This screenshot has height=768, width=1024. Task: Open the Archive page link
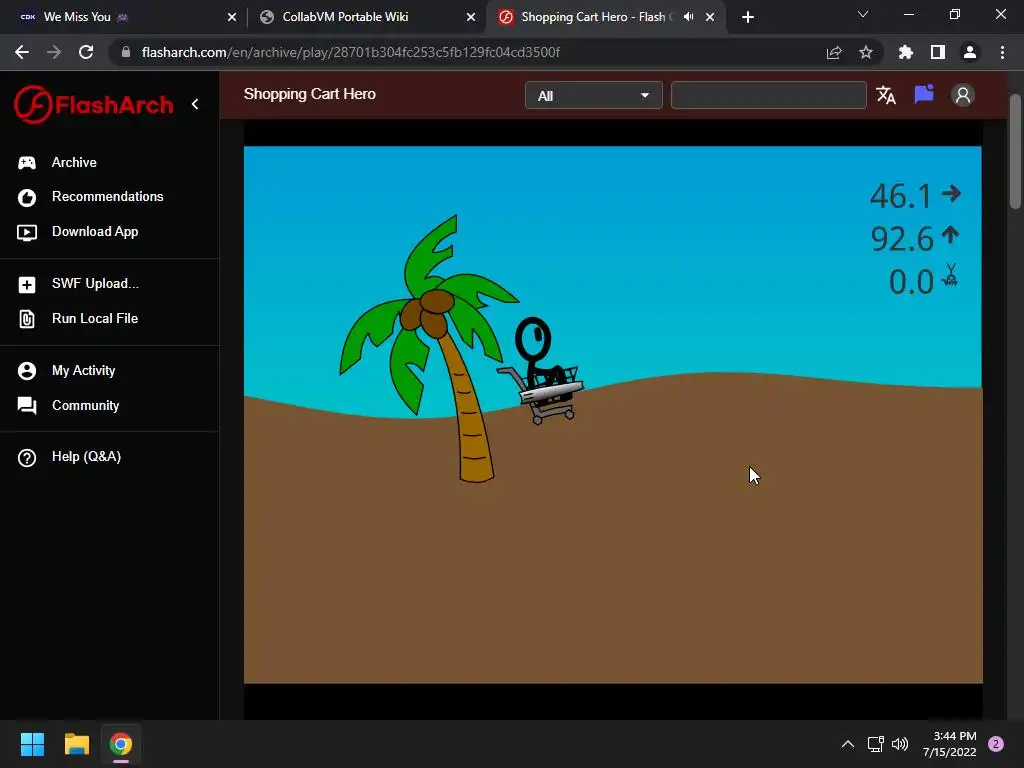74,162
